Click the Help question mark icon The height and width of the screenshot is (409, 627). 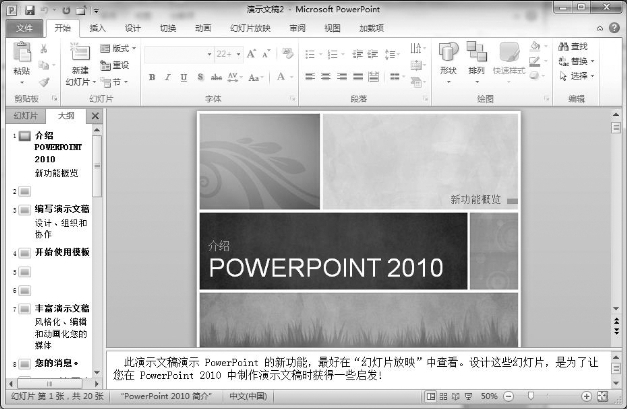tap(614, 28)
